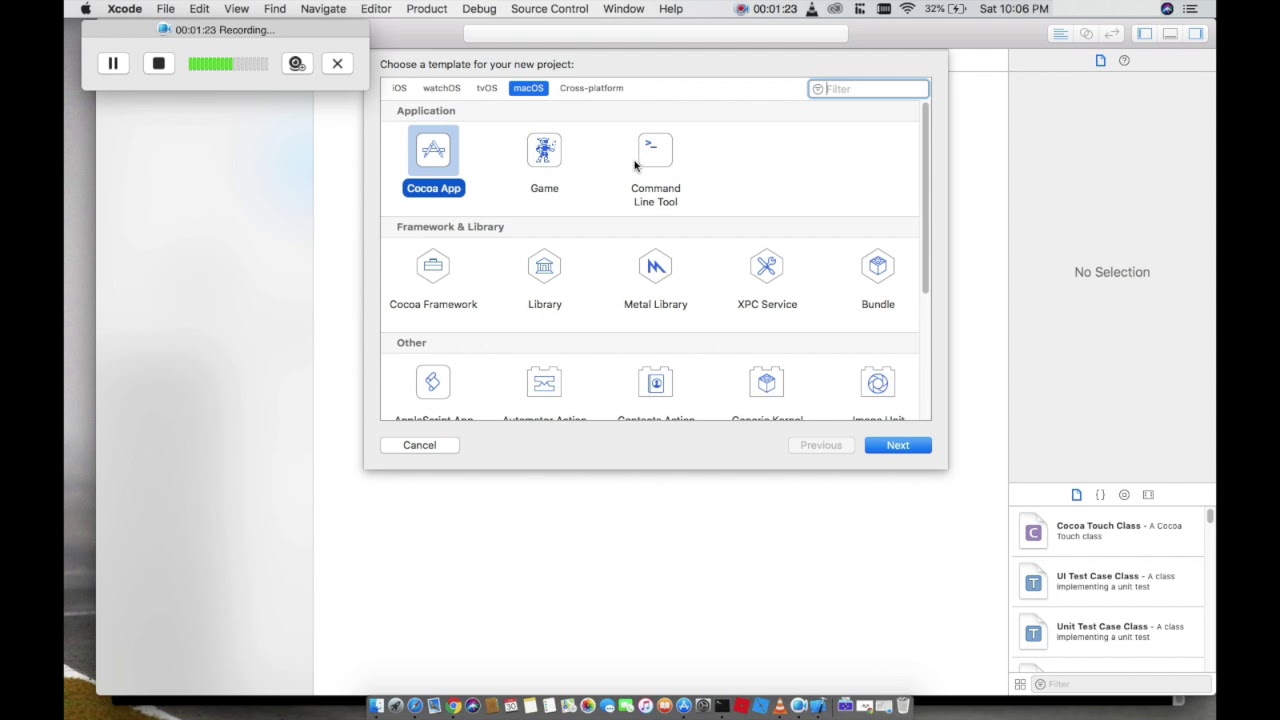This screenshot has height=720, width=1280.
Task: Open the Navigate menu
Action: pos(323,9)
